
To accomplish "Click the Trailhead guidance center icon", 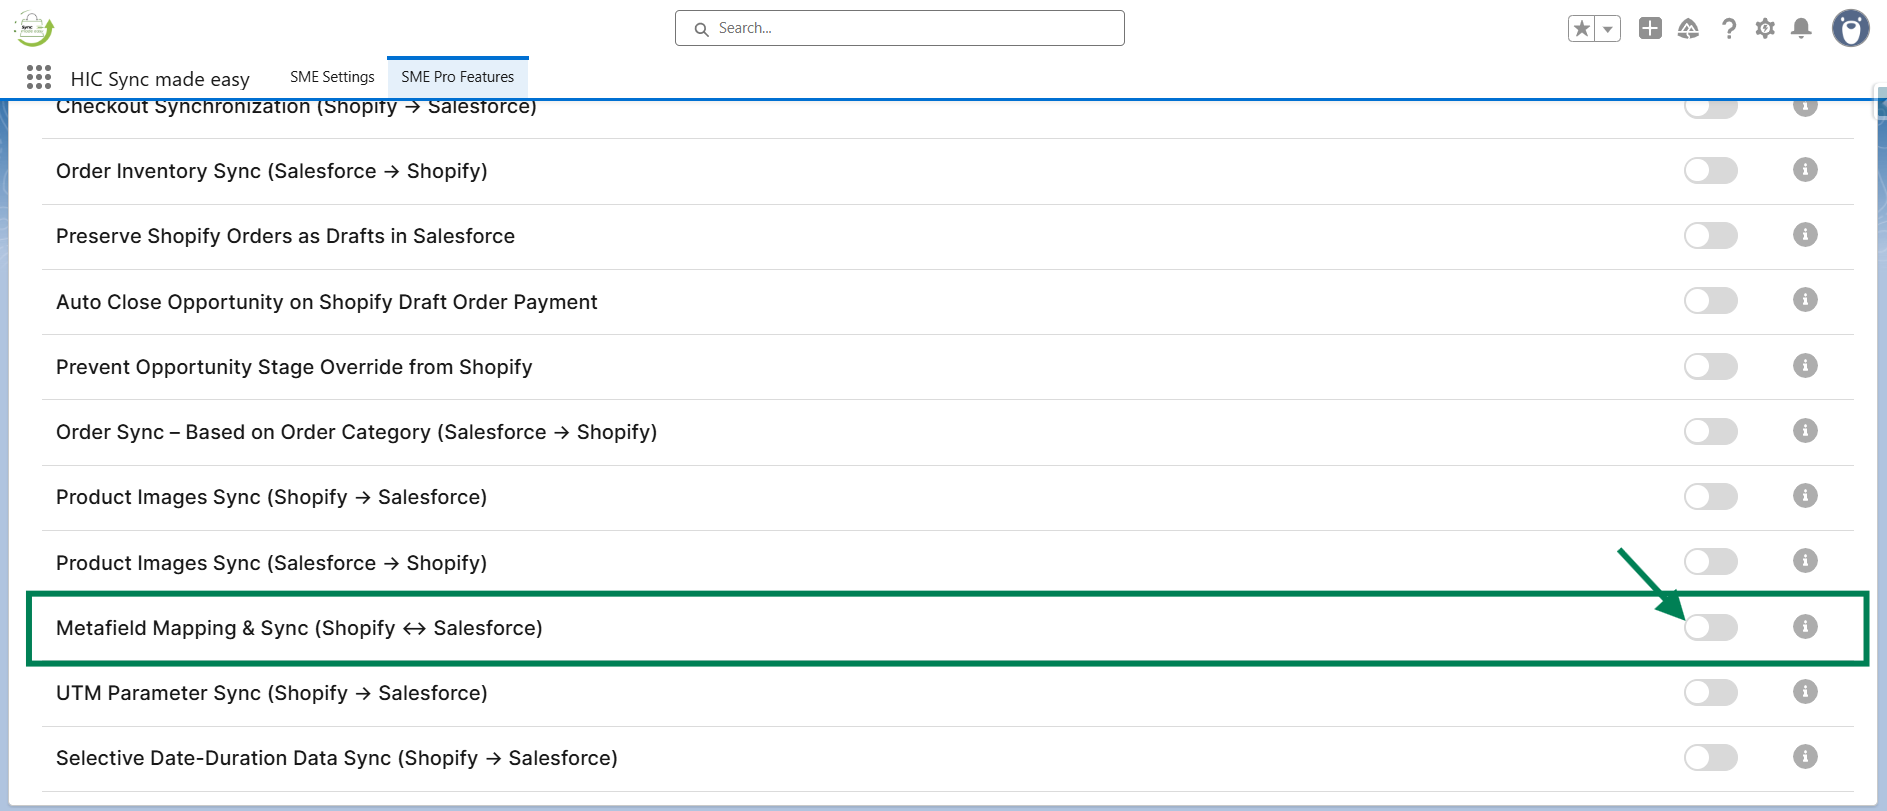I will [x=1688, y=28].
